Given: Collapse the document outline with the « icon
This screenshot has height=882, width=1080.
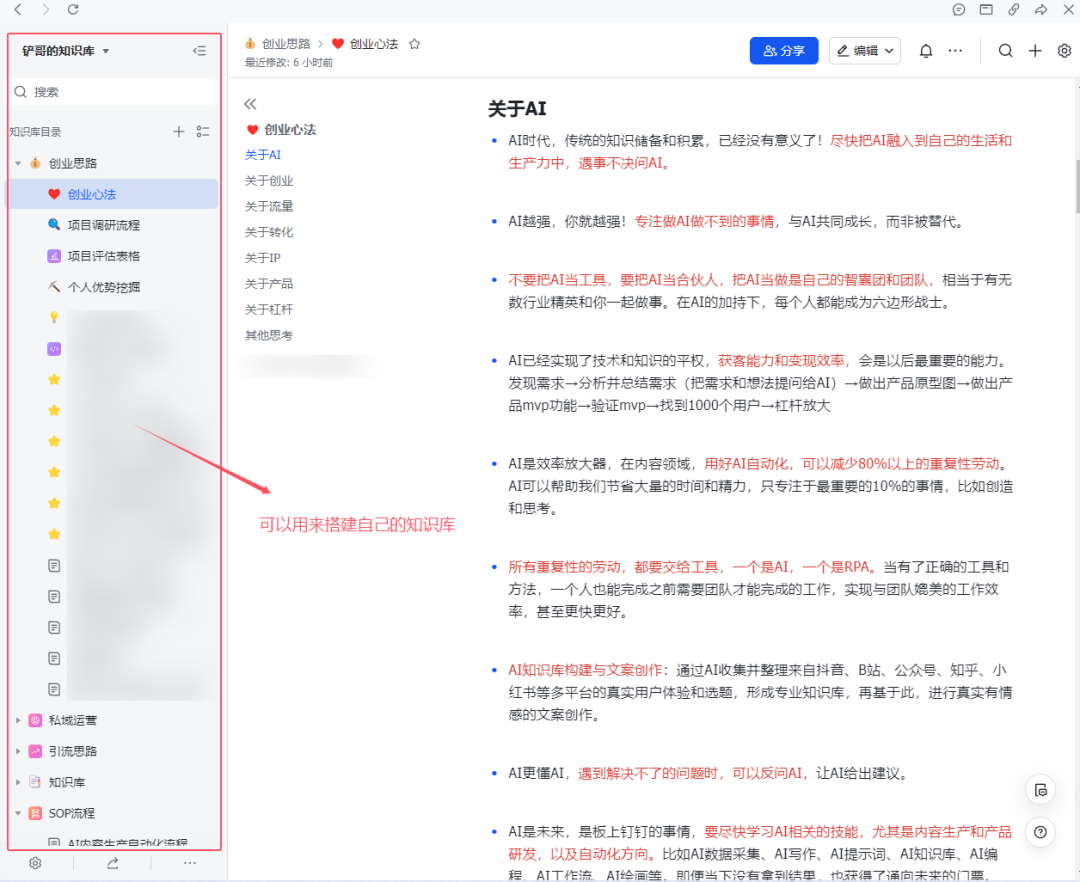Looking at the screenshot, I should (x=249, y=103).
